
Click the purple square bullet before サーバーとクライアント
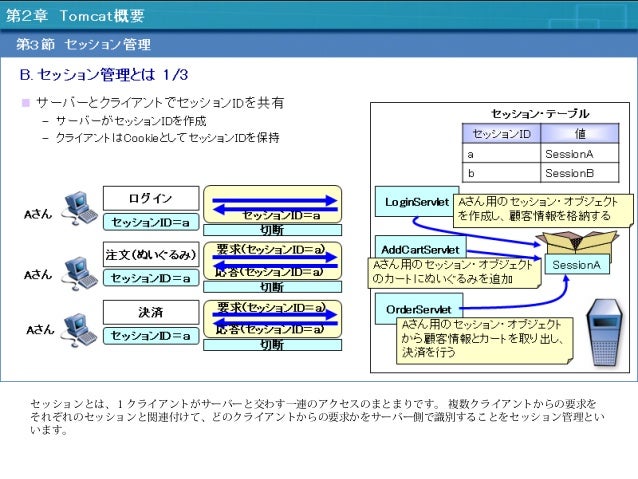[x=26, y=103]
